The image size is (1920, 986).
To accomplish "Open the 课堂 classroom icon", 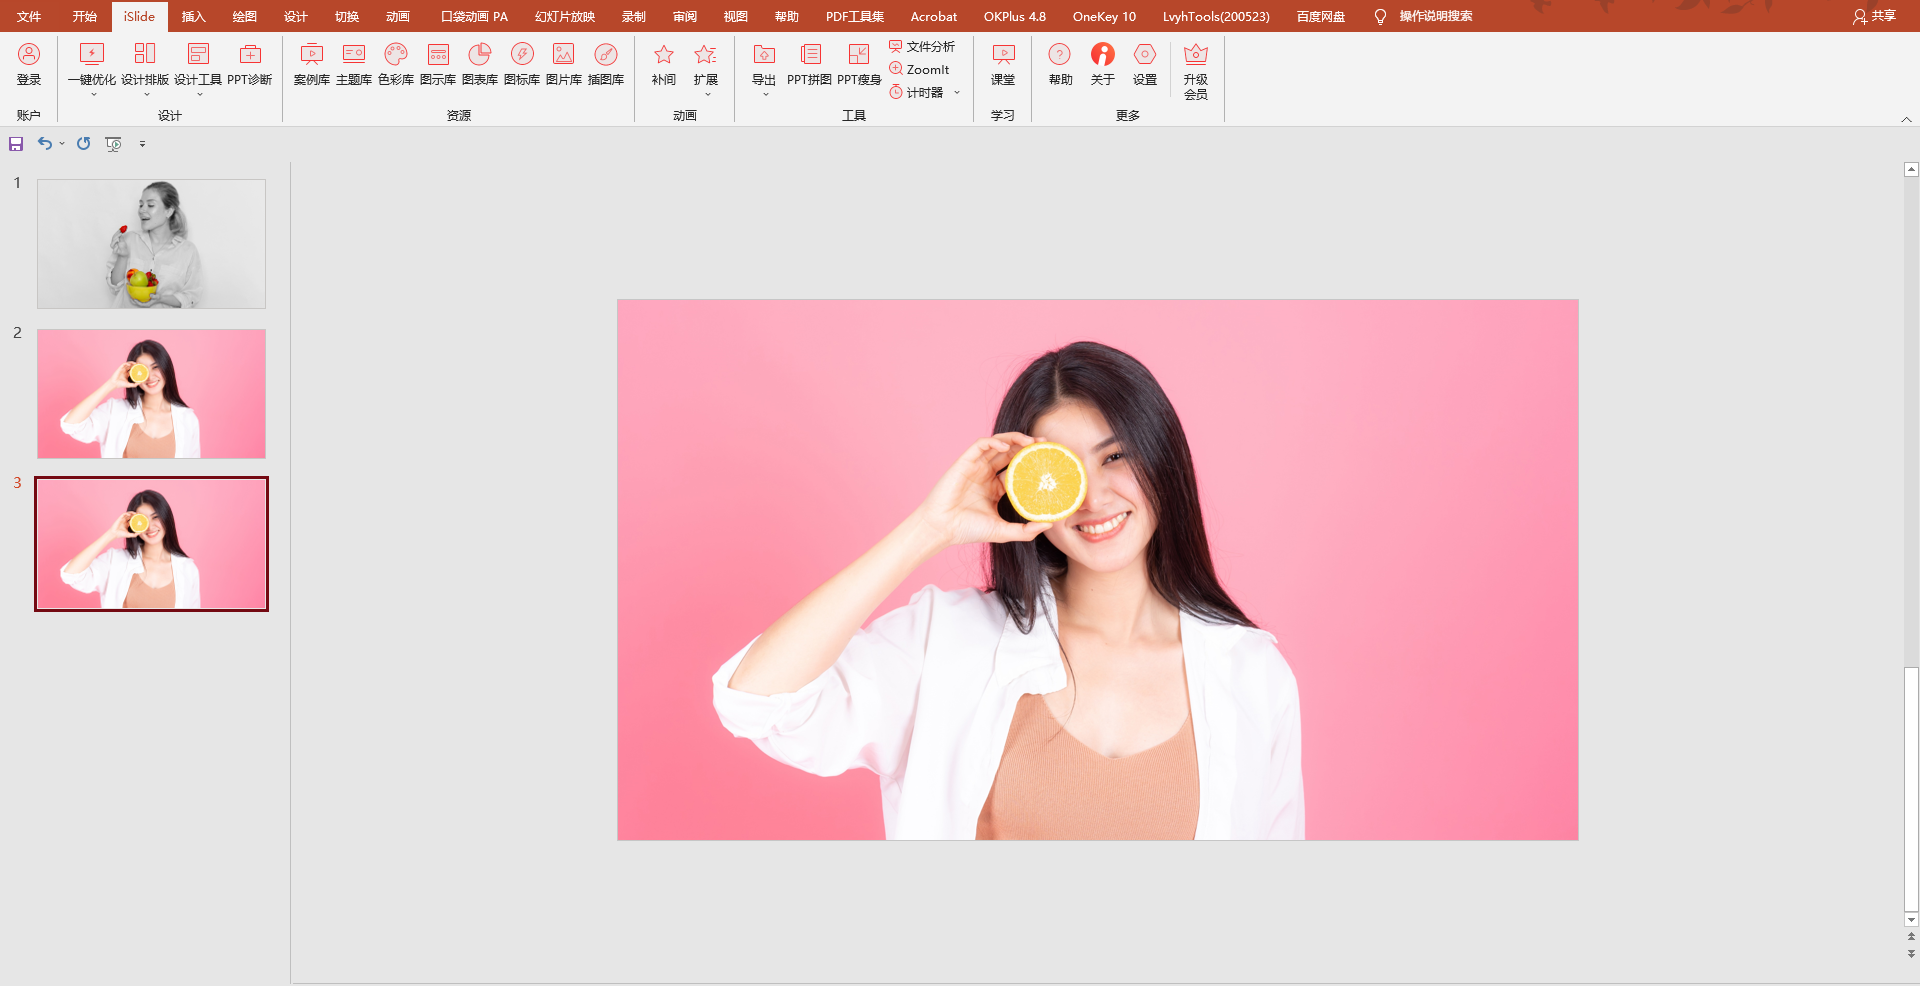I will pos(1003,64).
